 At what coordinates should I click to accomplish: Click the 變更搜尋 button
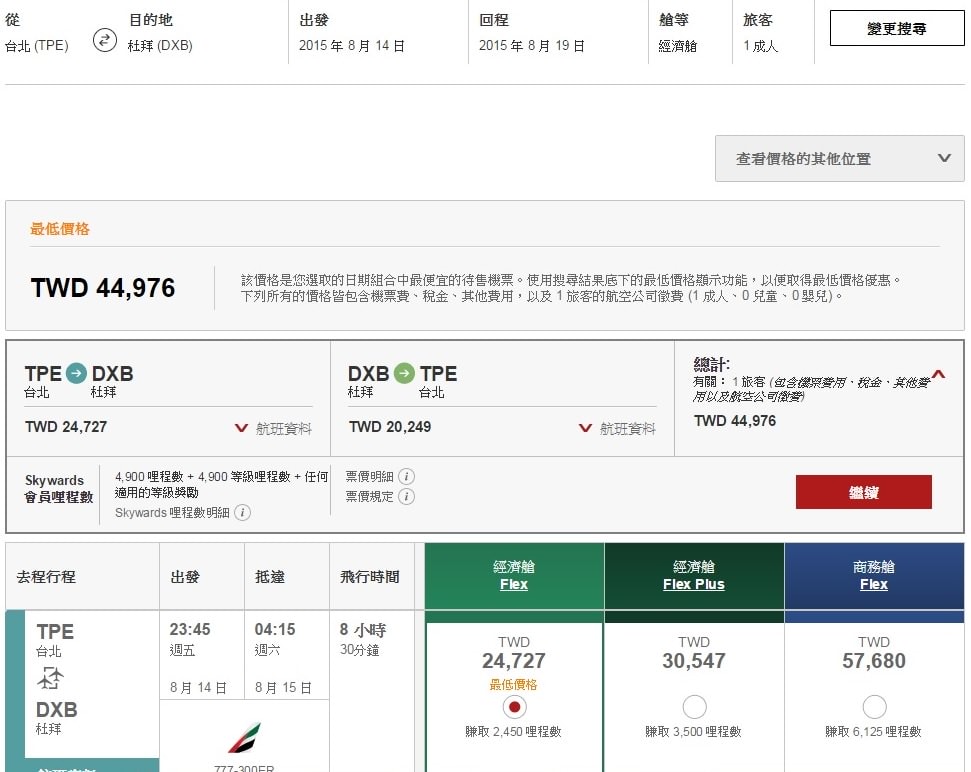click(897, 28)
